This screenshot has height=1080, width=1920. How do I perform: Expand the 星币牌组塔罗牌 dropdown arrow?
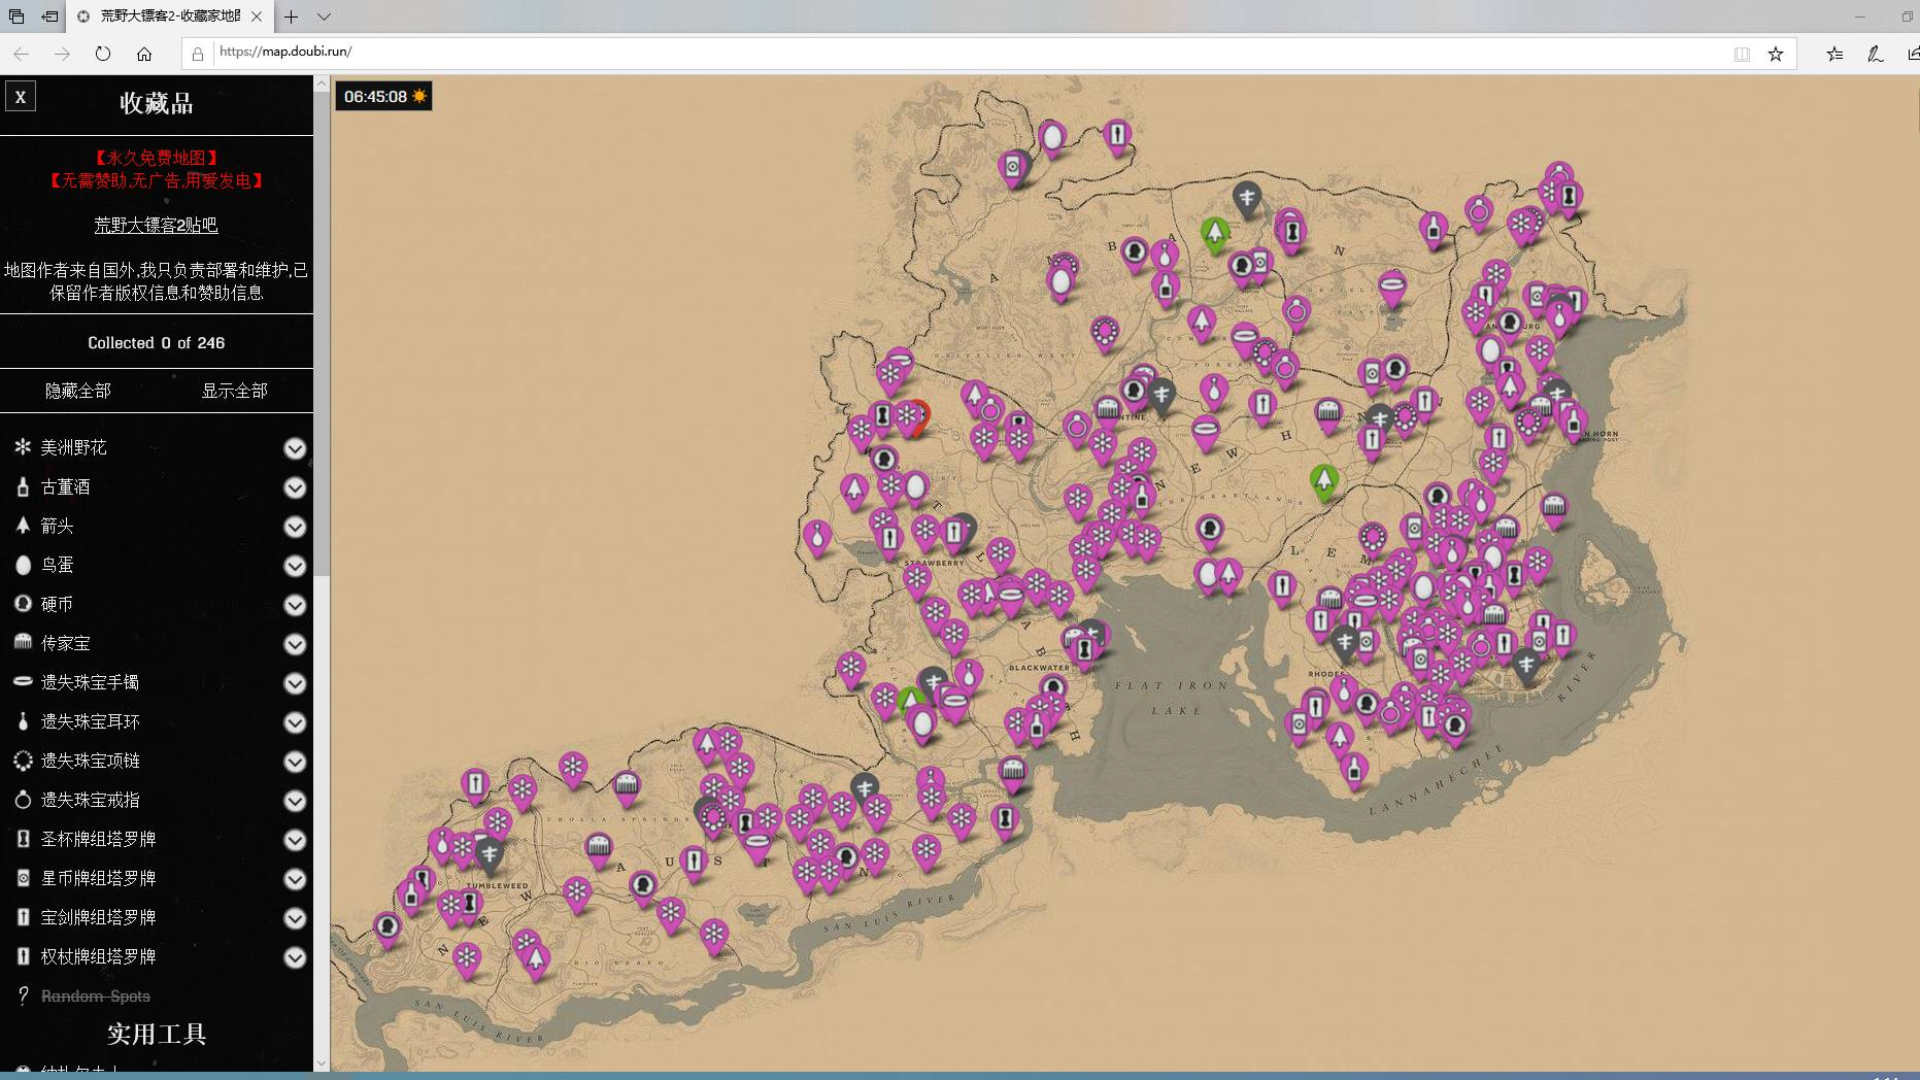tap(294, 879)
